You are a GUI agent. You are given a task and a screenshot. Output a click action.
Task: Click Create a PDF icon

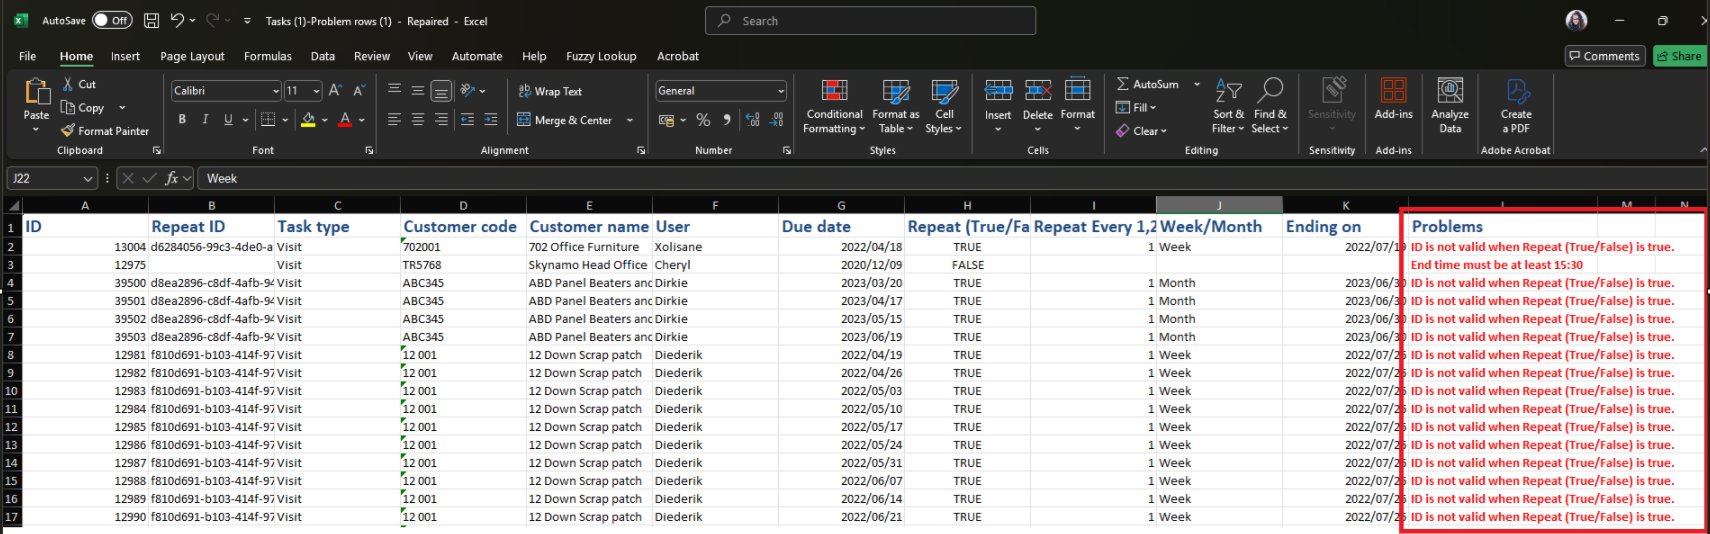tap(1516, 92)
